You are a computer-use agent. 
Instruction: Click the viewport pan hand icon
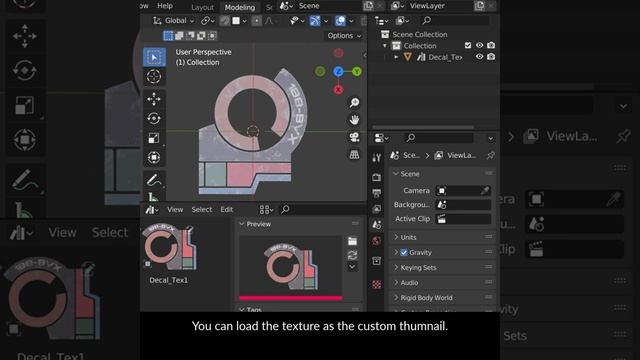pos(354,120)
